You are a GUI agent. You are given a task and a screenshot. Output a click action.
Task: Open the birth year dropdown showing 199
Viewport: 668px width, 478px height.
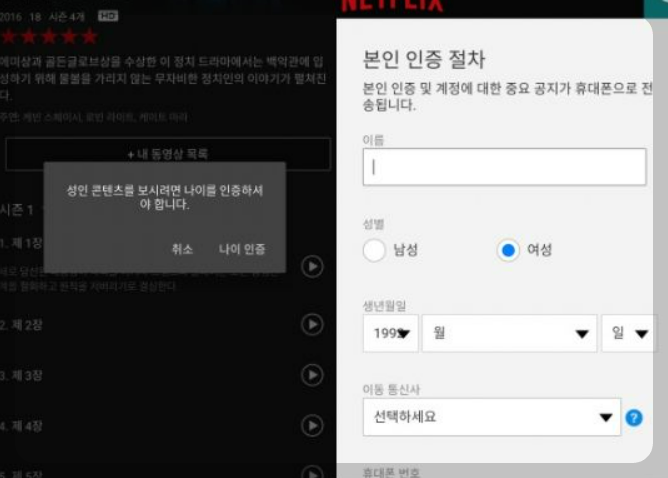(x=391, y=333)
